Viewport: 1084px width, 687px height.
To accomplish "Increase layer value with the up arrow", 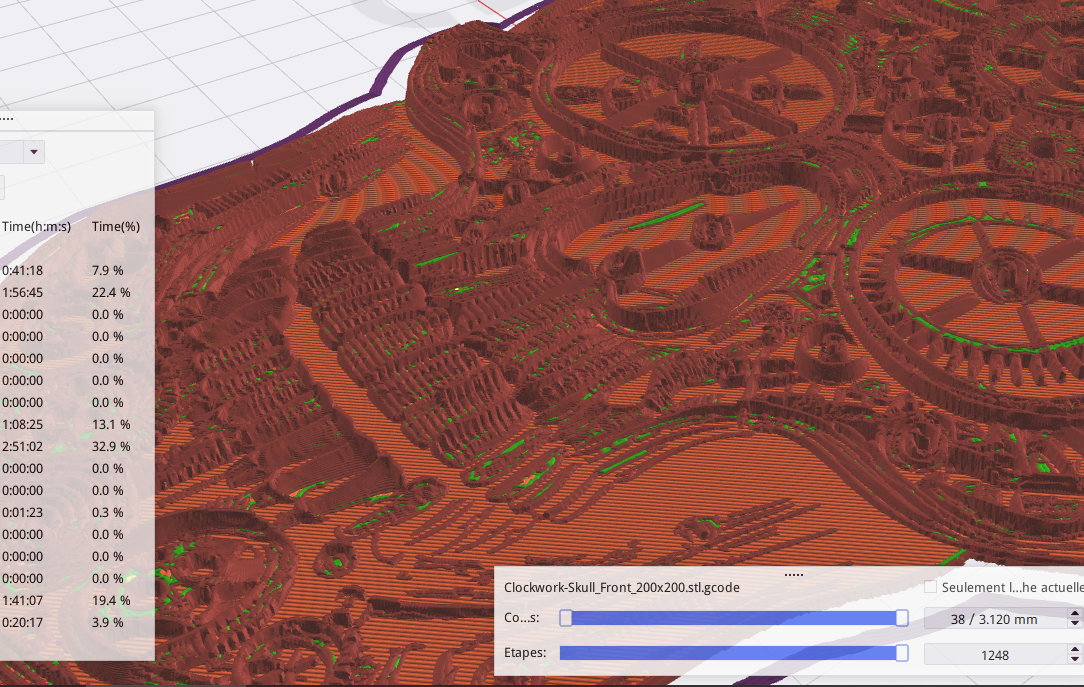I will [1076, 613].
